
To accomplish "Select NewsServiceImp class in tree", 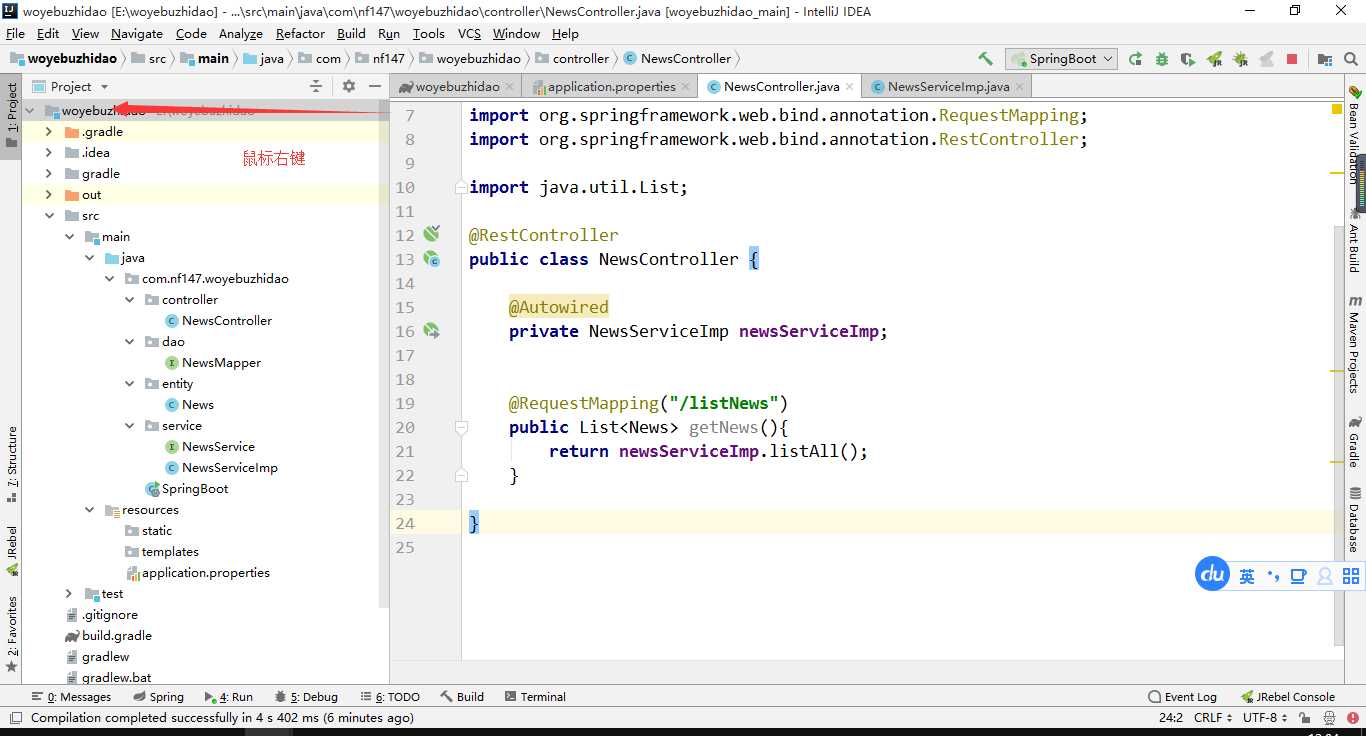I will point(221,468).
